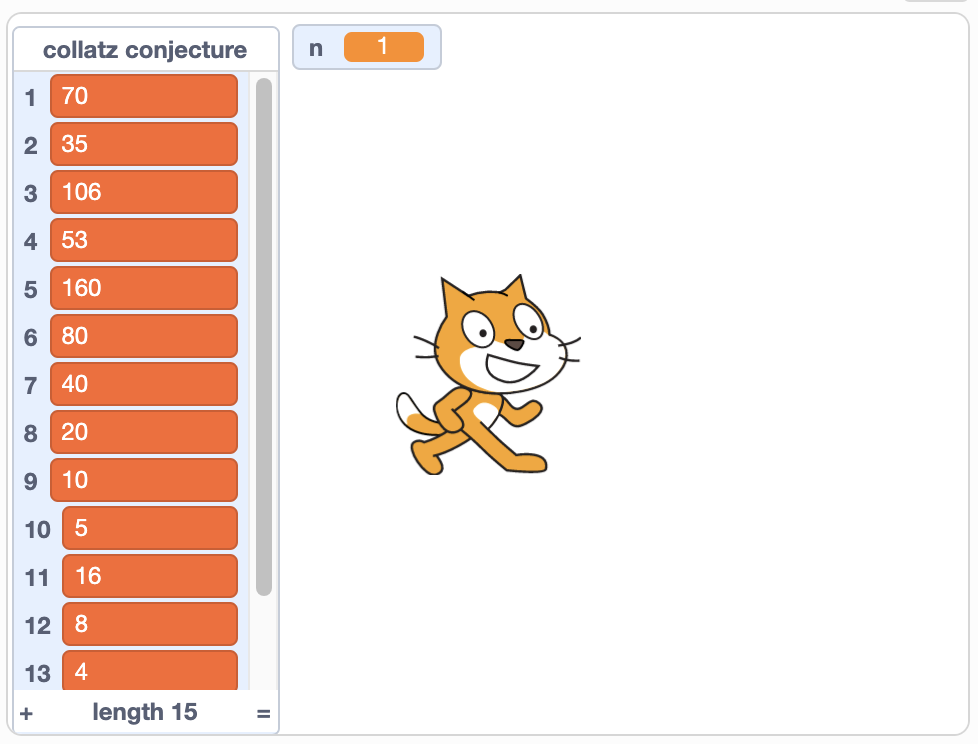Select list item 4 with value 53
The image size is (978, 744).
[144, 240]
